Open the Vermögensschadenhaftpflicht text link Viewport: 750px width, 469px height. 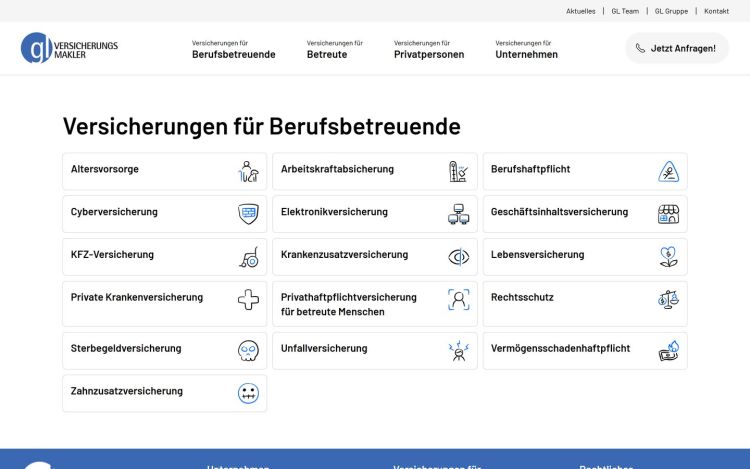561,348
